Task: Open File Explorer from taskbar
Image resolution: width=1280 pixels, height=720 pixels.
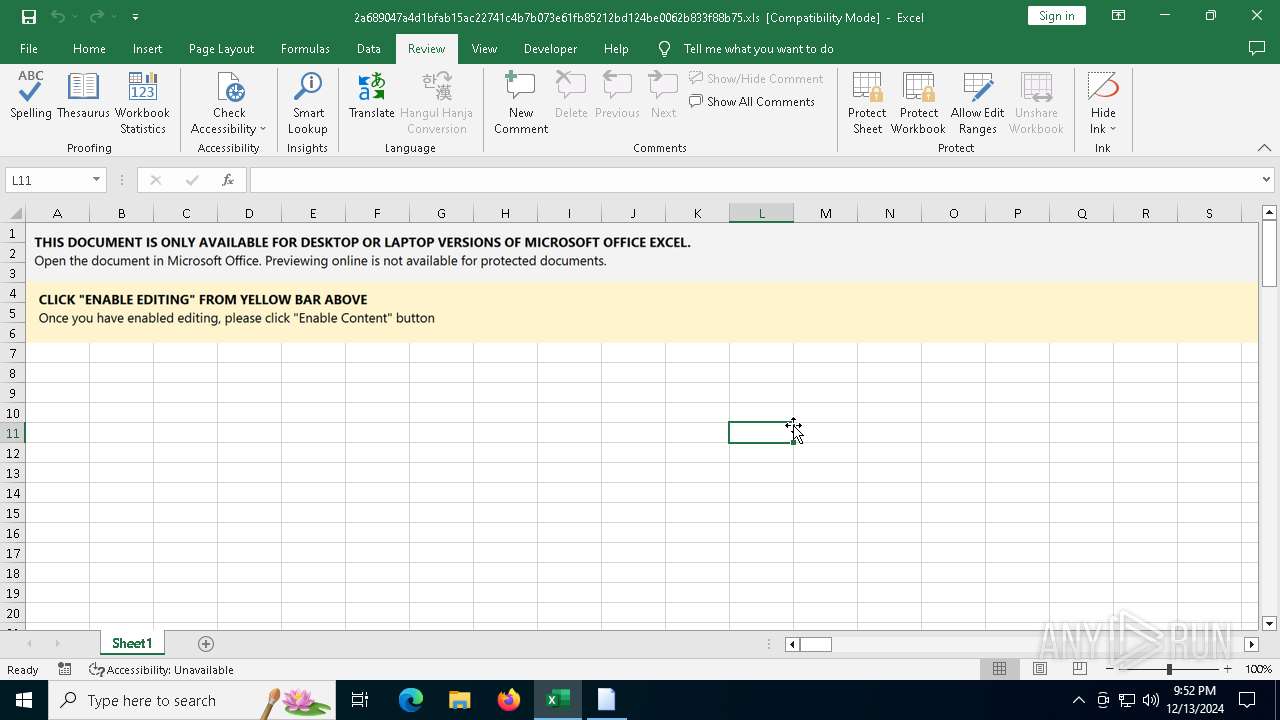Action: 460,700
